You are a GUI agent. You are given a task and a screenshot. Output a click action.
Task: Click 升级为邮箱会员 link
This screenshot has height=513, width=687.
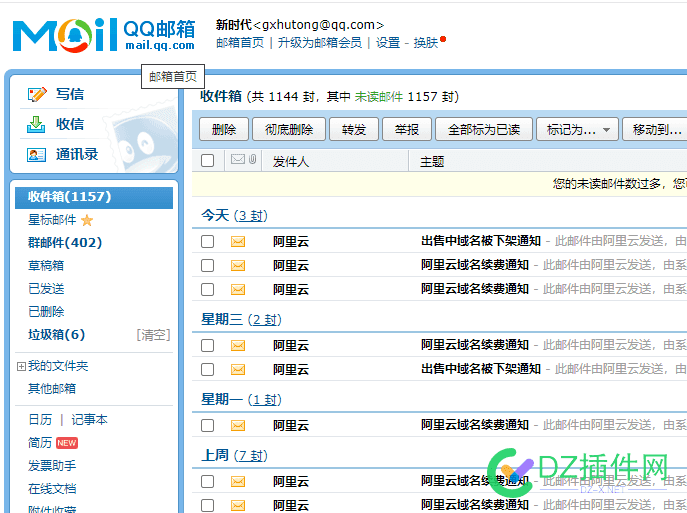pos(320,43)
